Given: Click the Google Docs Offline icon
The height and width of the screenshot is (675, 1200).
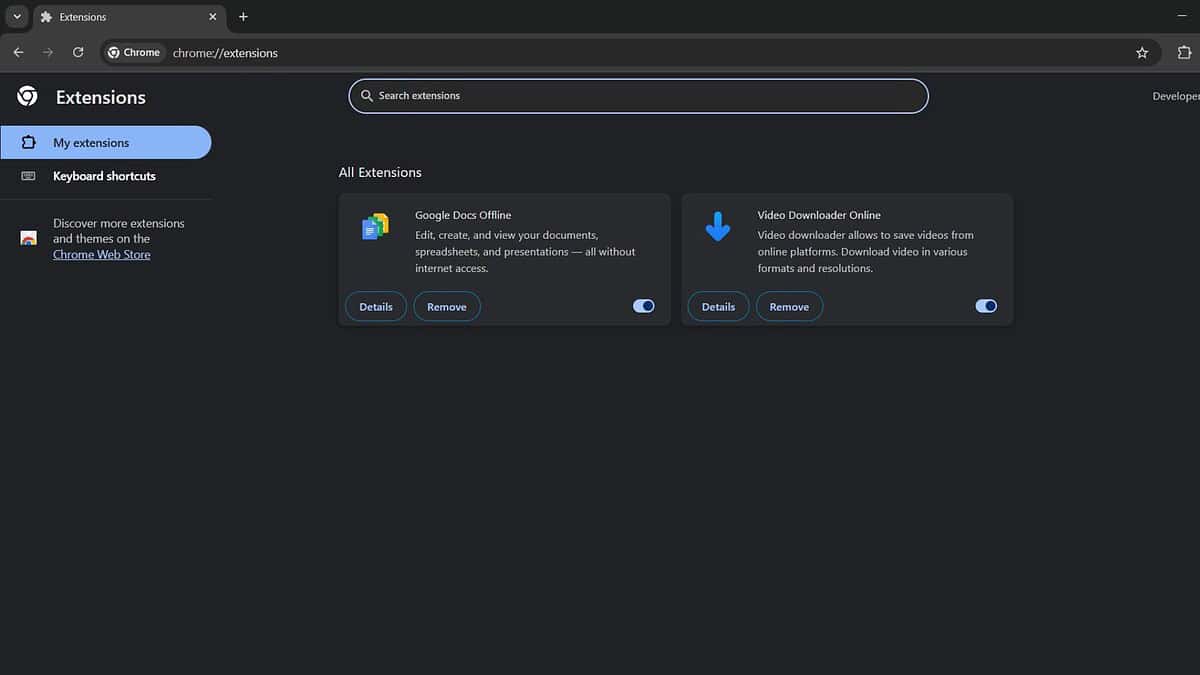Looking at the screenshot, I should [x=375, y=227].
